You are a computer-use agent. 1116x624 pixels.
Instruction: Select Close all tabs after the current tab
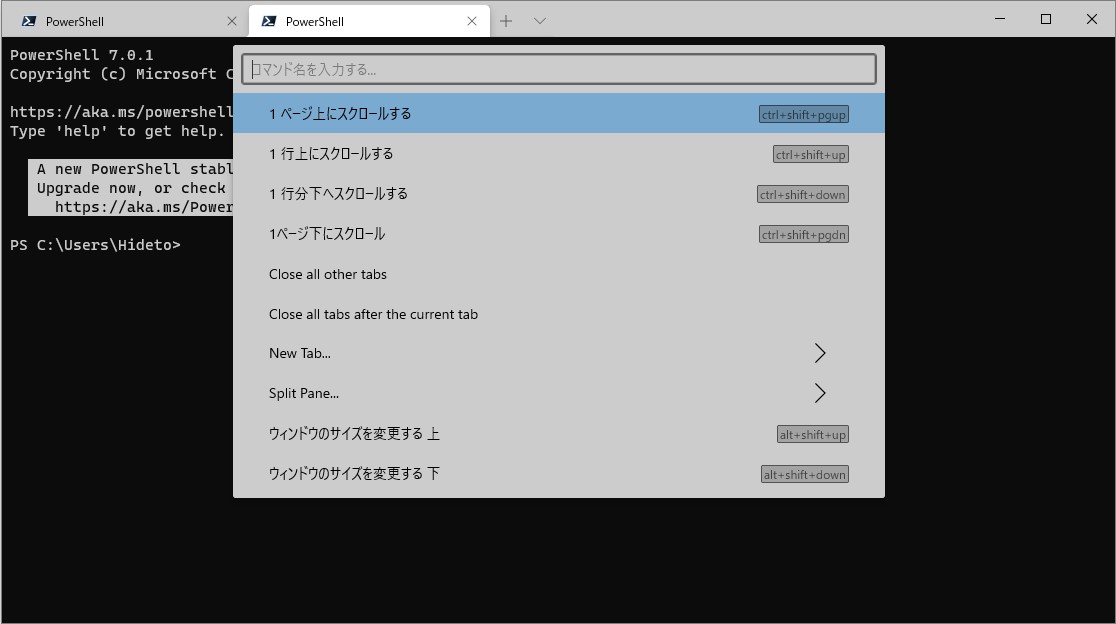point(373,314)
